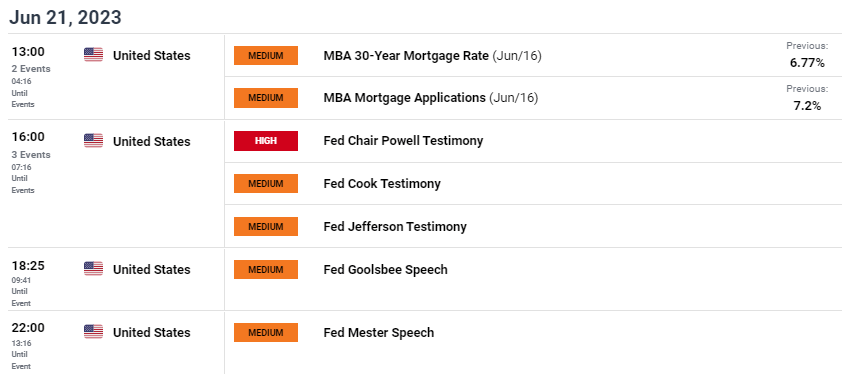Image resolution: width=842 pixels, height=379 pixels.
Task: Click MEDIUM badge for MBA 30-Year Mortgage Rate
Action: (x=266, y=55)
